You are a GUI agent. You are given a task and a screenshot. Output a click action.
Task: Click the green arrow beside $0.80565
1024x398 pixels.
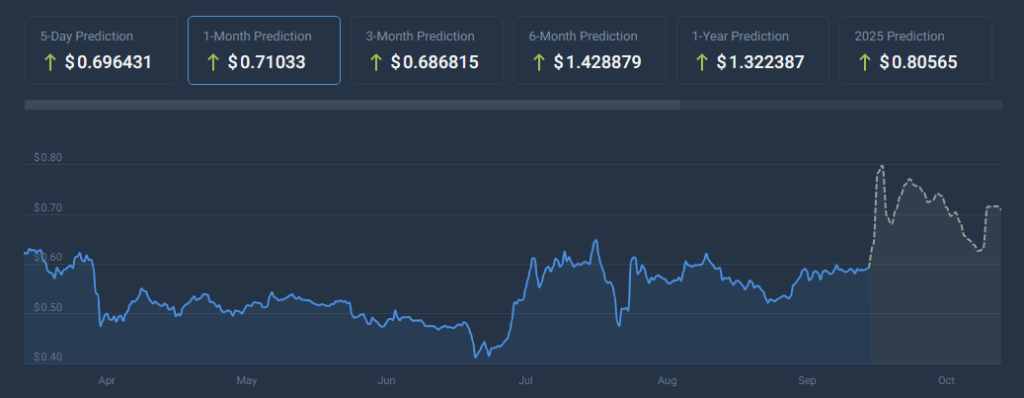click(864, 63)
